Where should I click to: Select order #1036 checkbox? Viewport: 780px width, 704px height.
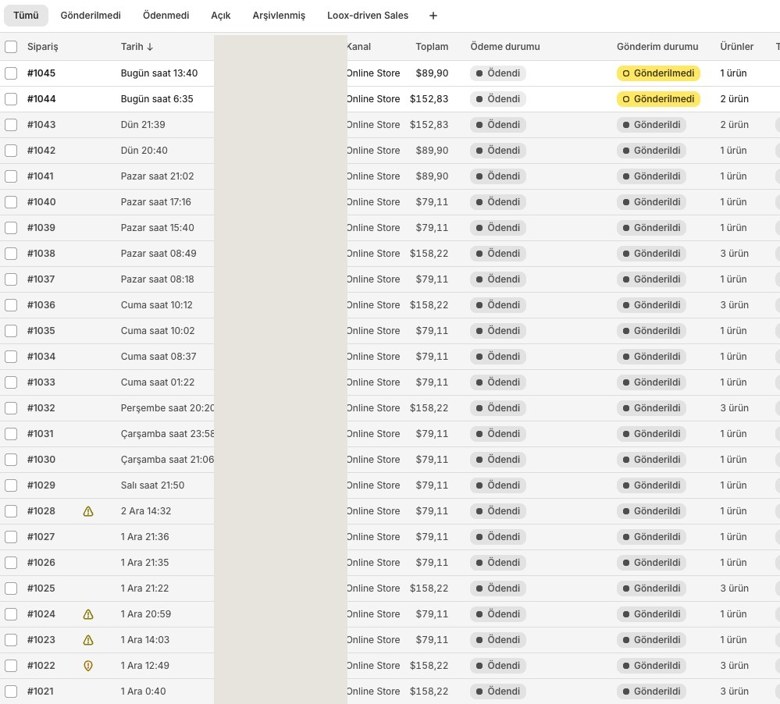[x=11, y=305]
